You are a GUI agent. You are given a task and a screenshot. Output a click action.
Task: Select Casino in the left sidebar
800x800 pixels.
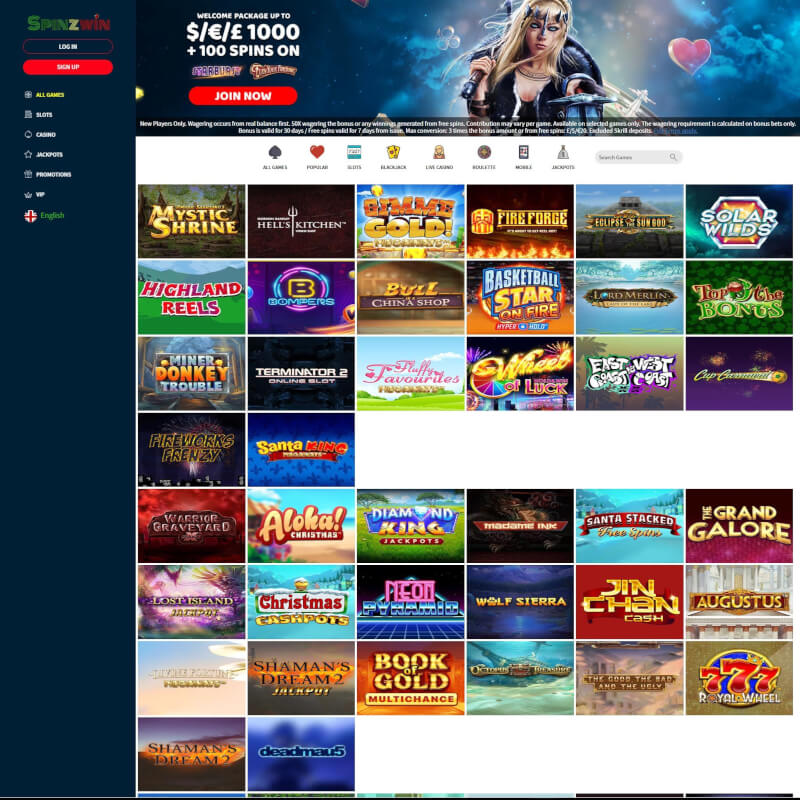coord(45,134)
